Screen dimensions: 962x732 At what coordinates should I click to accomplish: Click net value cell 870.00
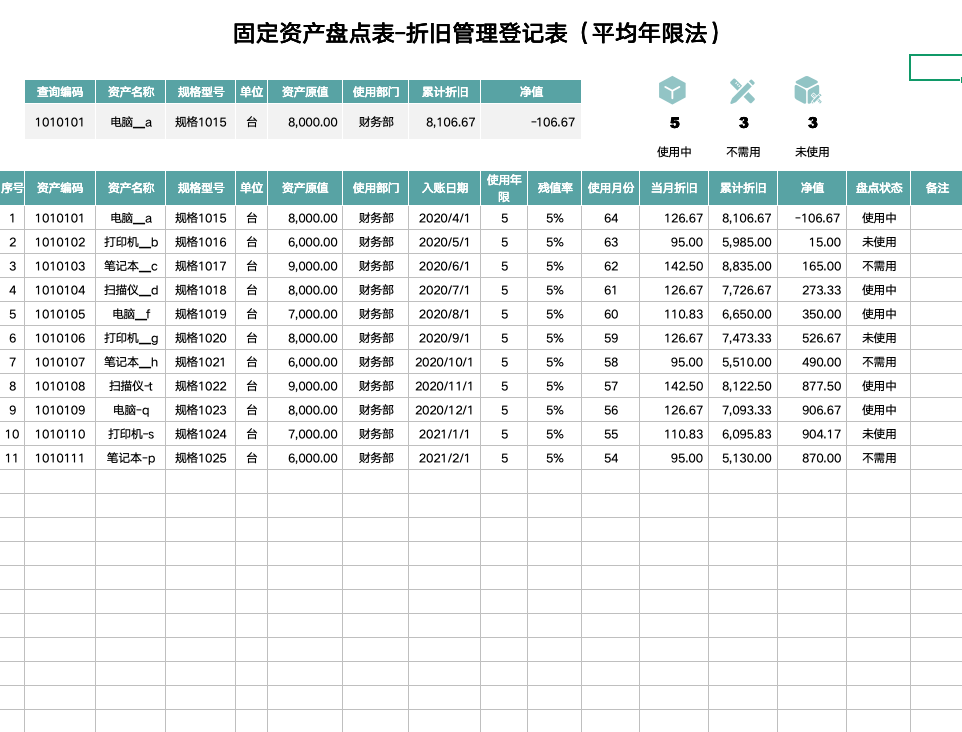click(812, 458)
